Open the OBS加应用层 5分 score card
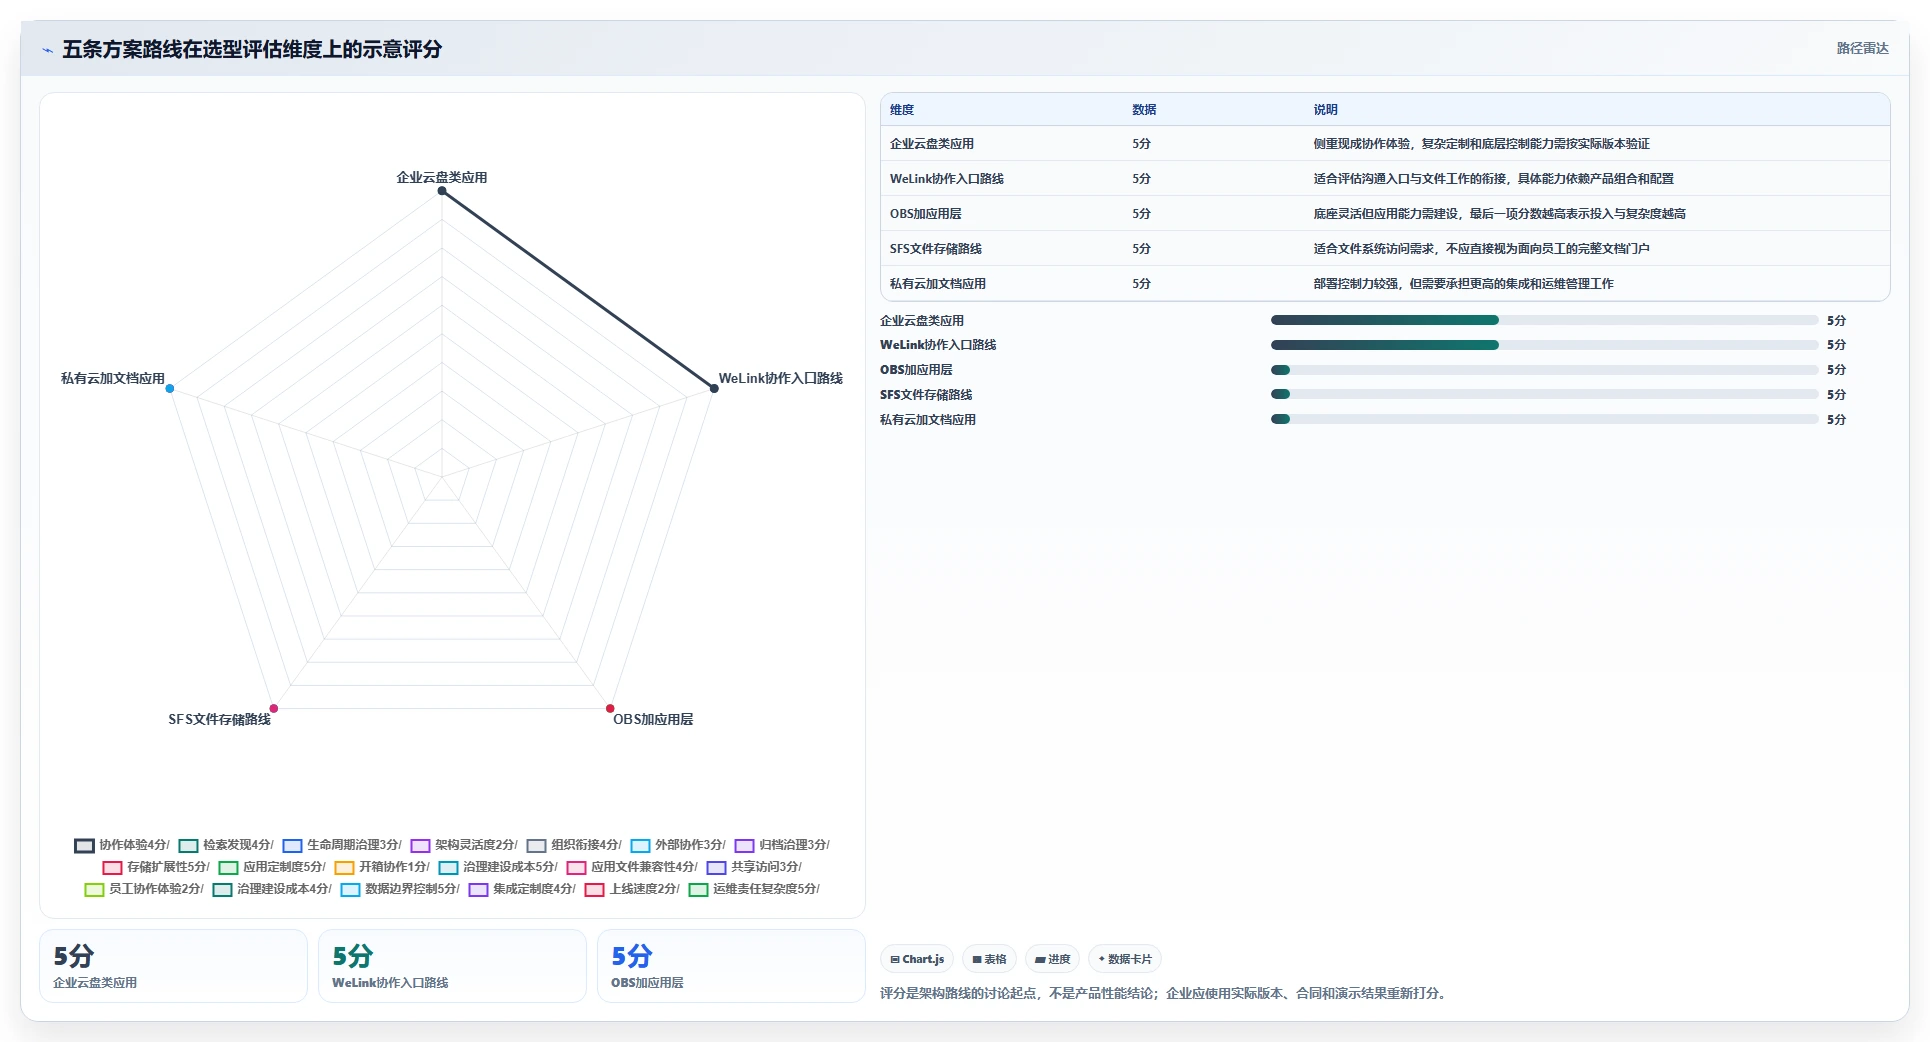 click(731, 966)
